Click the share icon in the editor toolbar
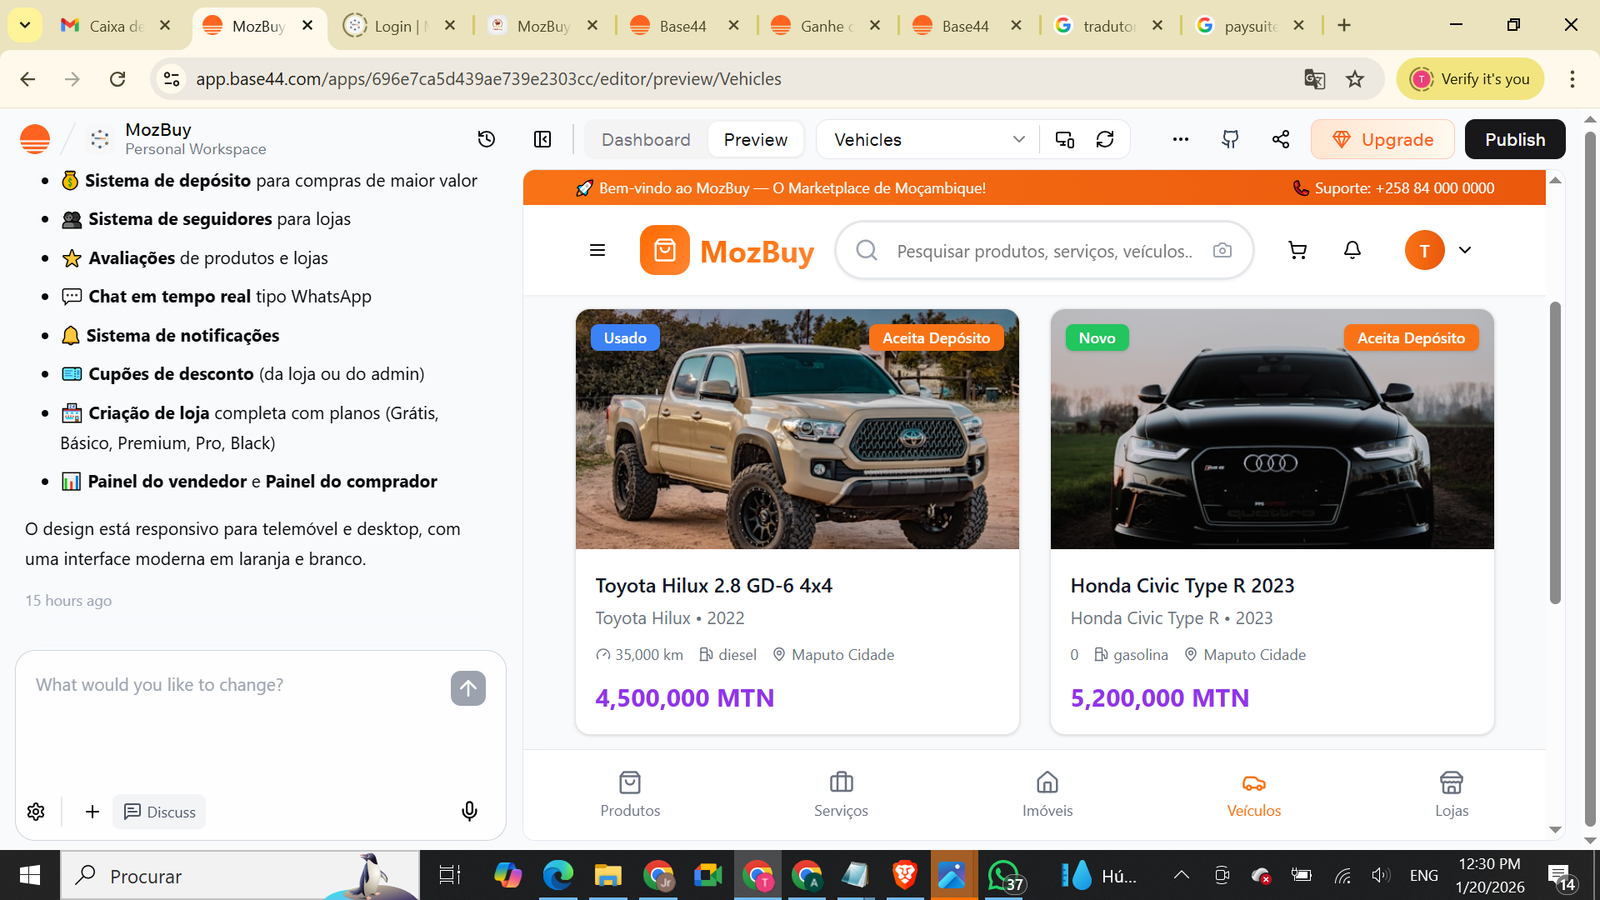This screenshot has width=1600, height=900. 1281,139
